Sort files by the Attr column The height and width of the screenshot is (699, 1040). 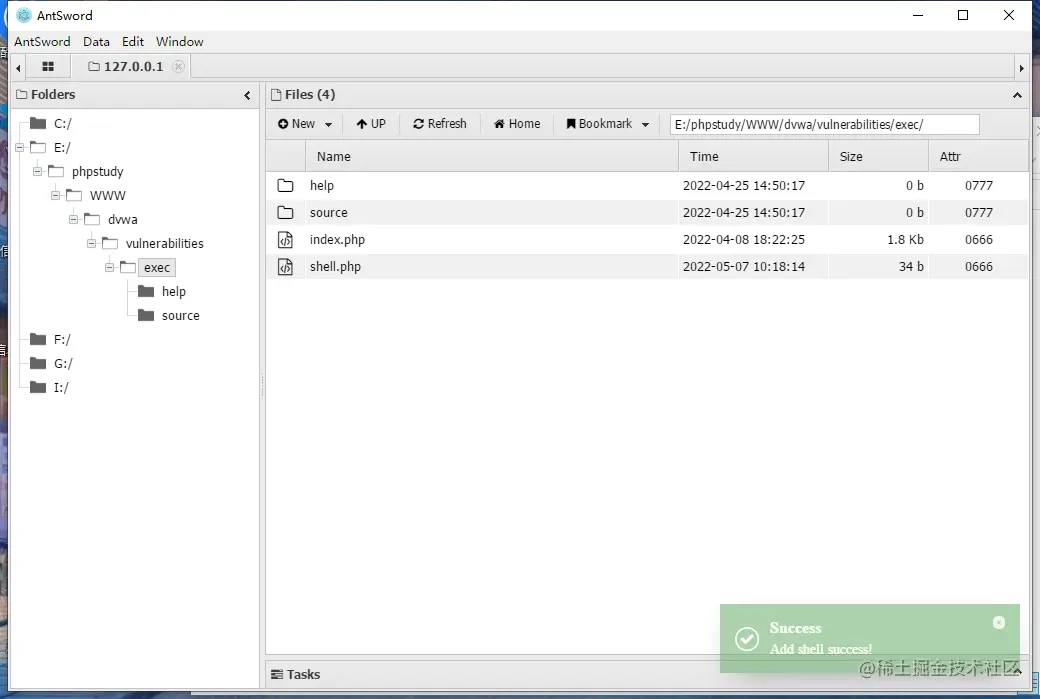click(978, 157)
